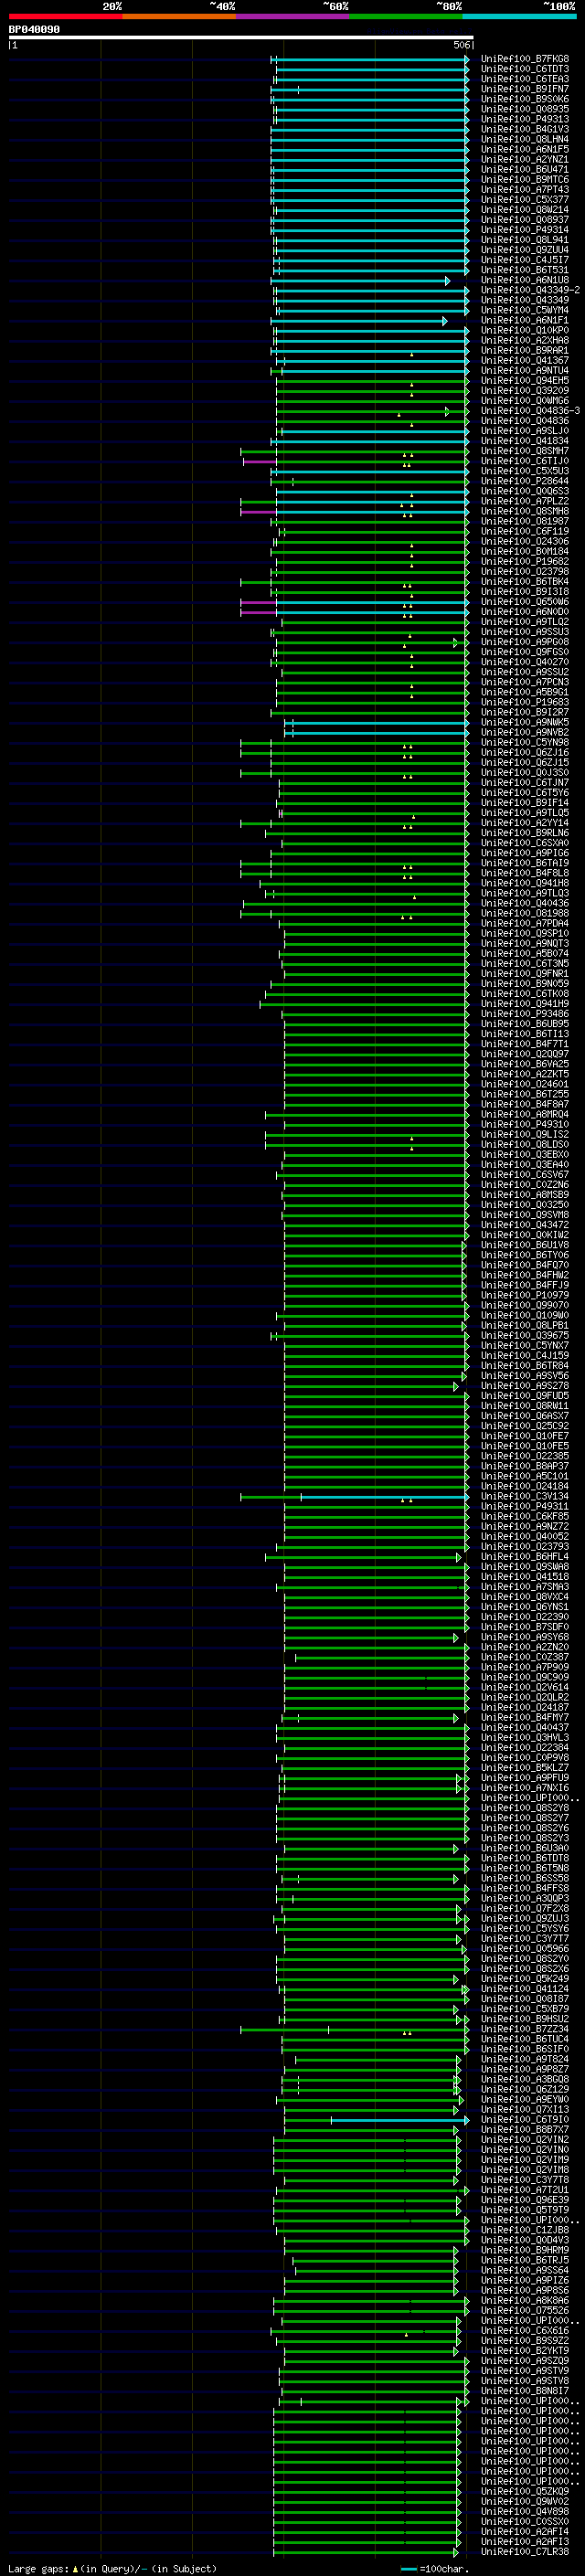Click hit UniRef100_A5B9G1
The height and width of the screenshot is (2576, 585).
pos(524,692)
